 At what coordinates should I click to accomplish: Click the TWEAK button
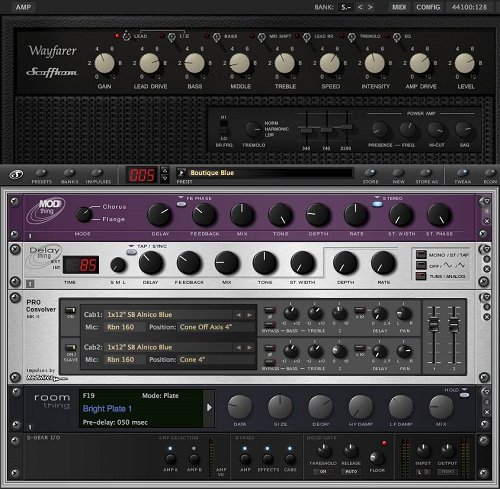462,173
